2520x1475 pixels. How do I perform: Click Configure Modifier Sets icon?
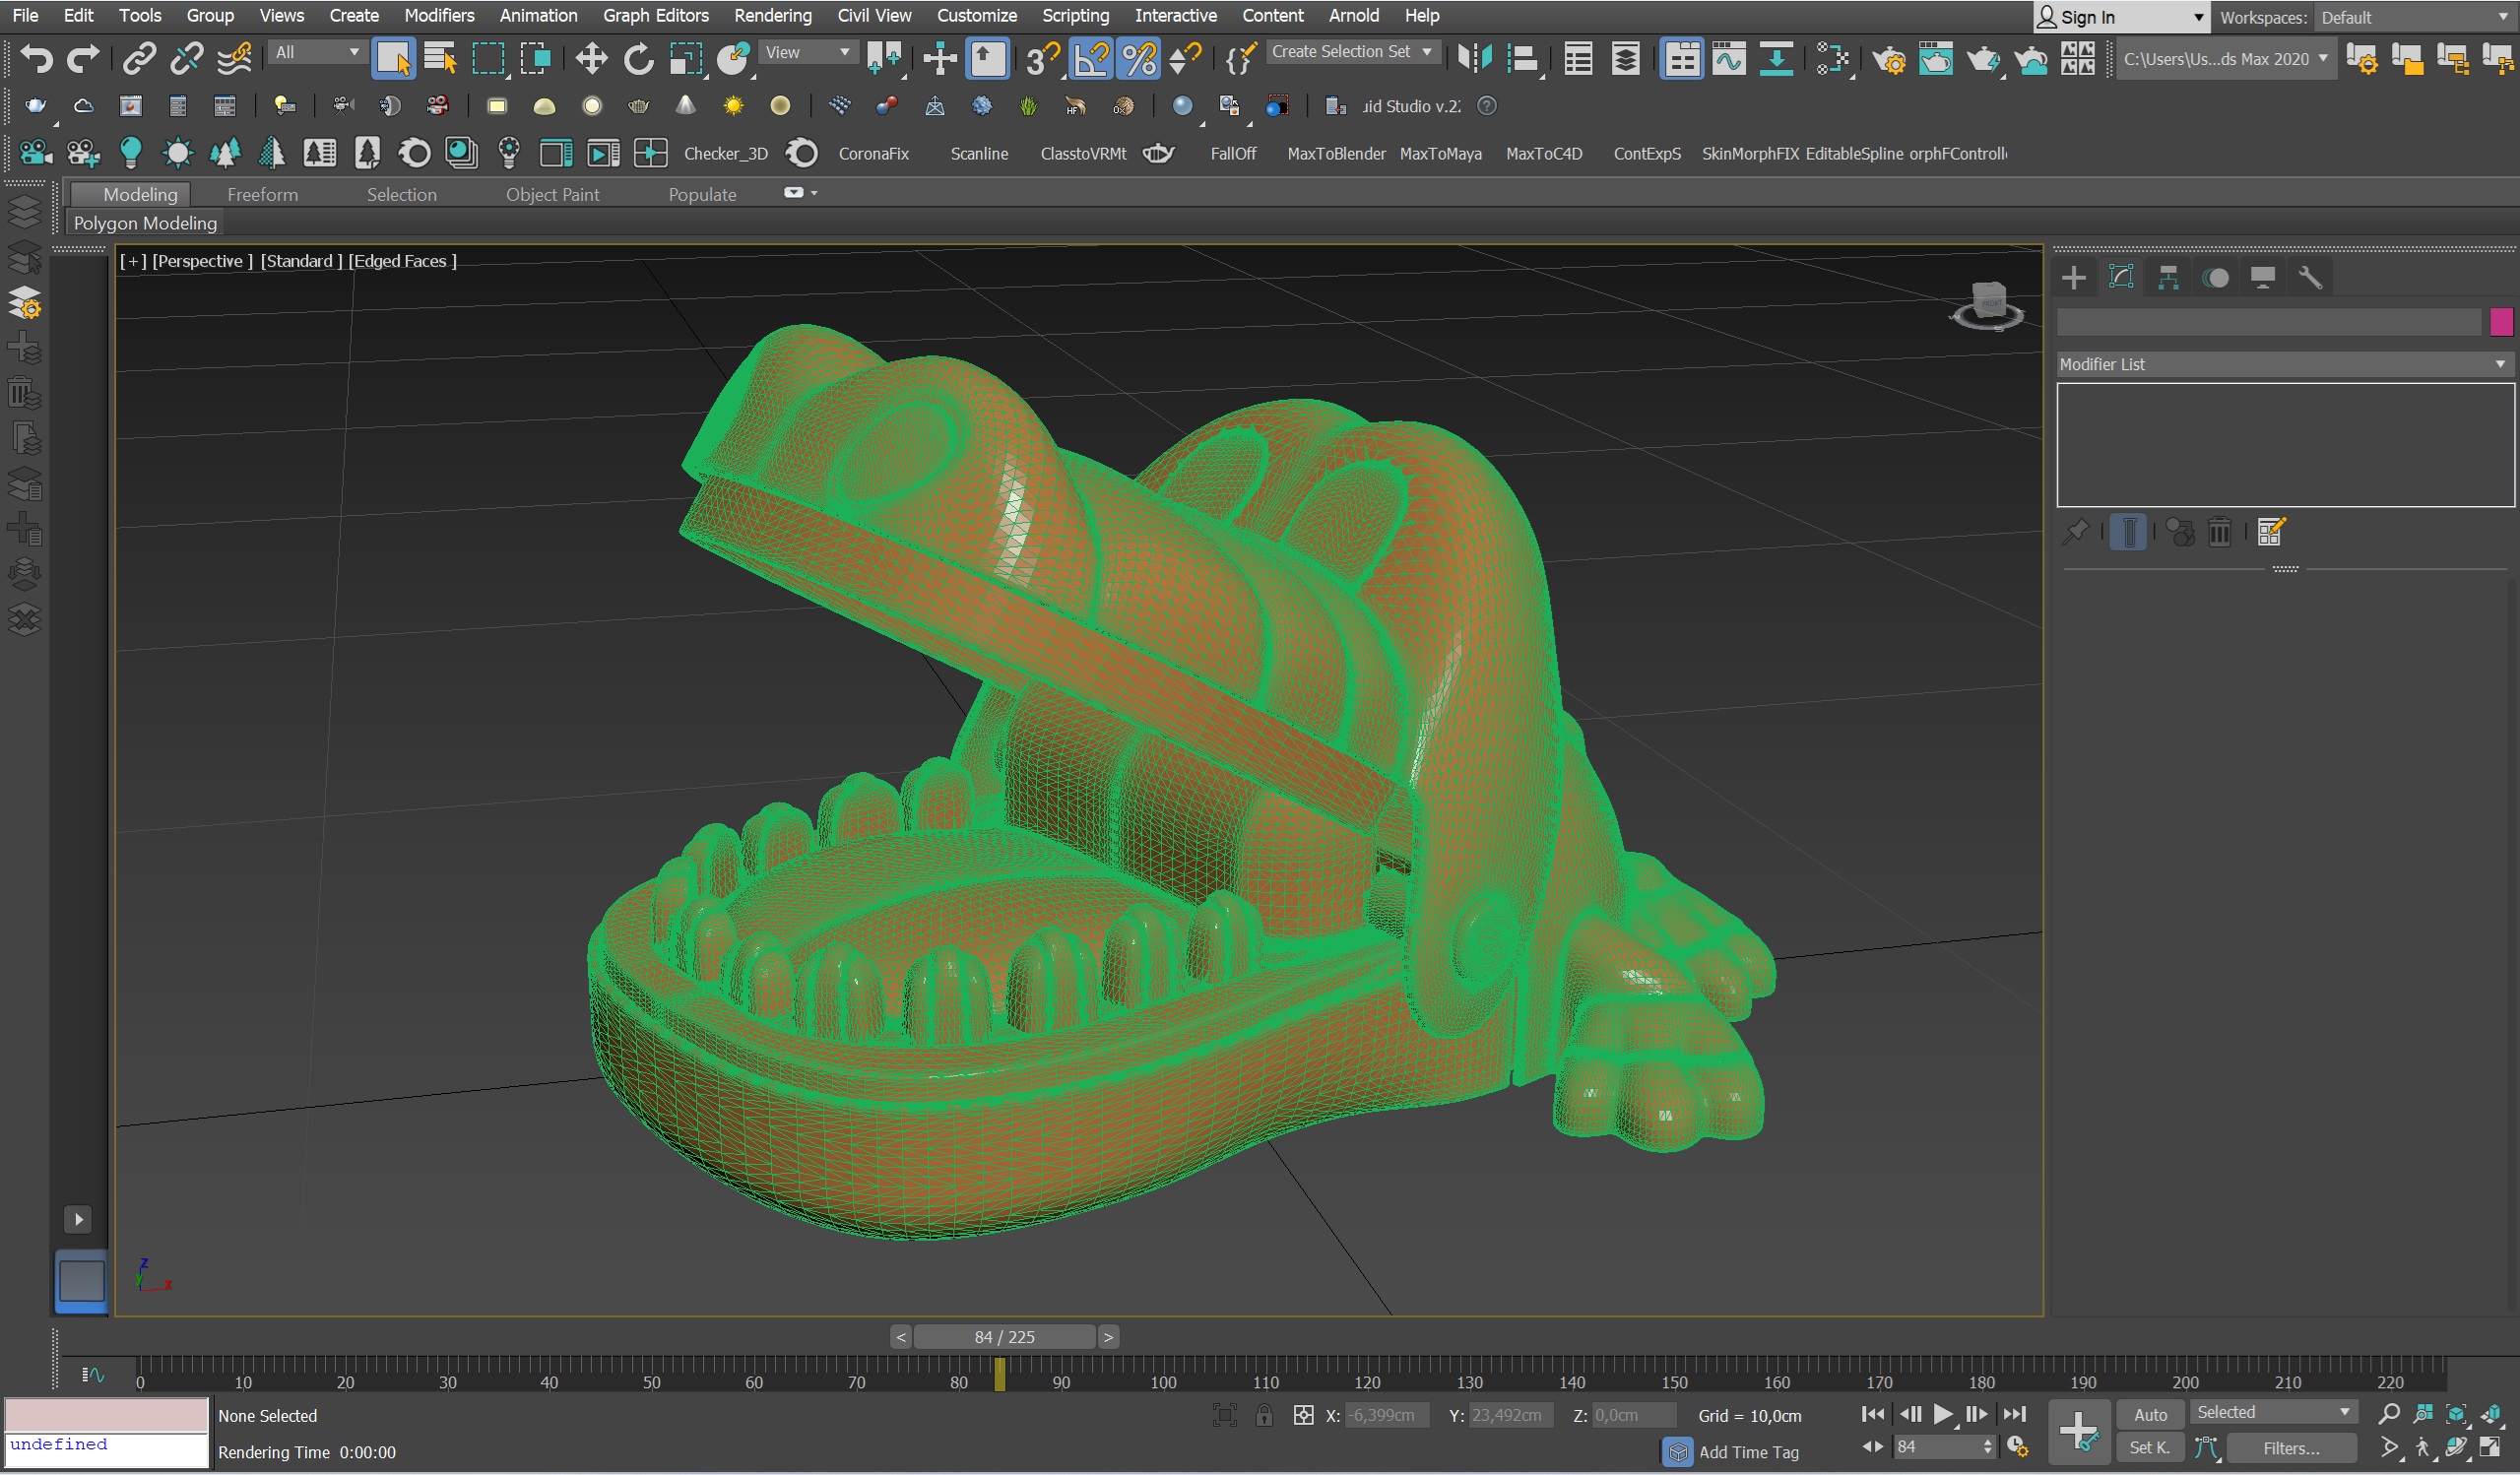(x=2270, y=532)
